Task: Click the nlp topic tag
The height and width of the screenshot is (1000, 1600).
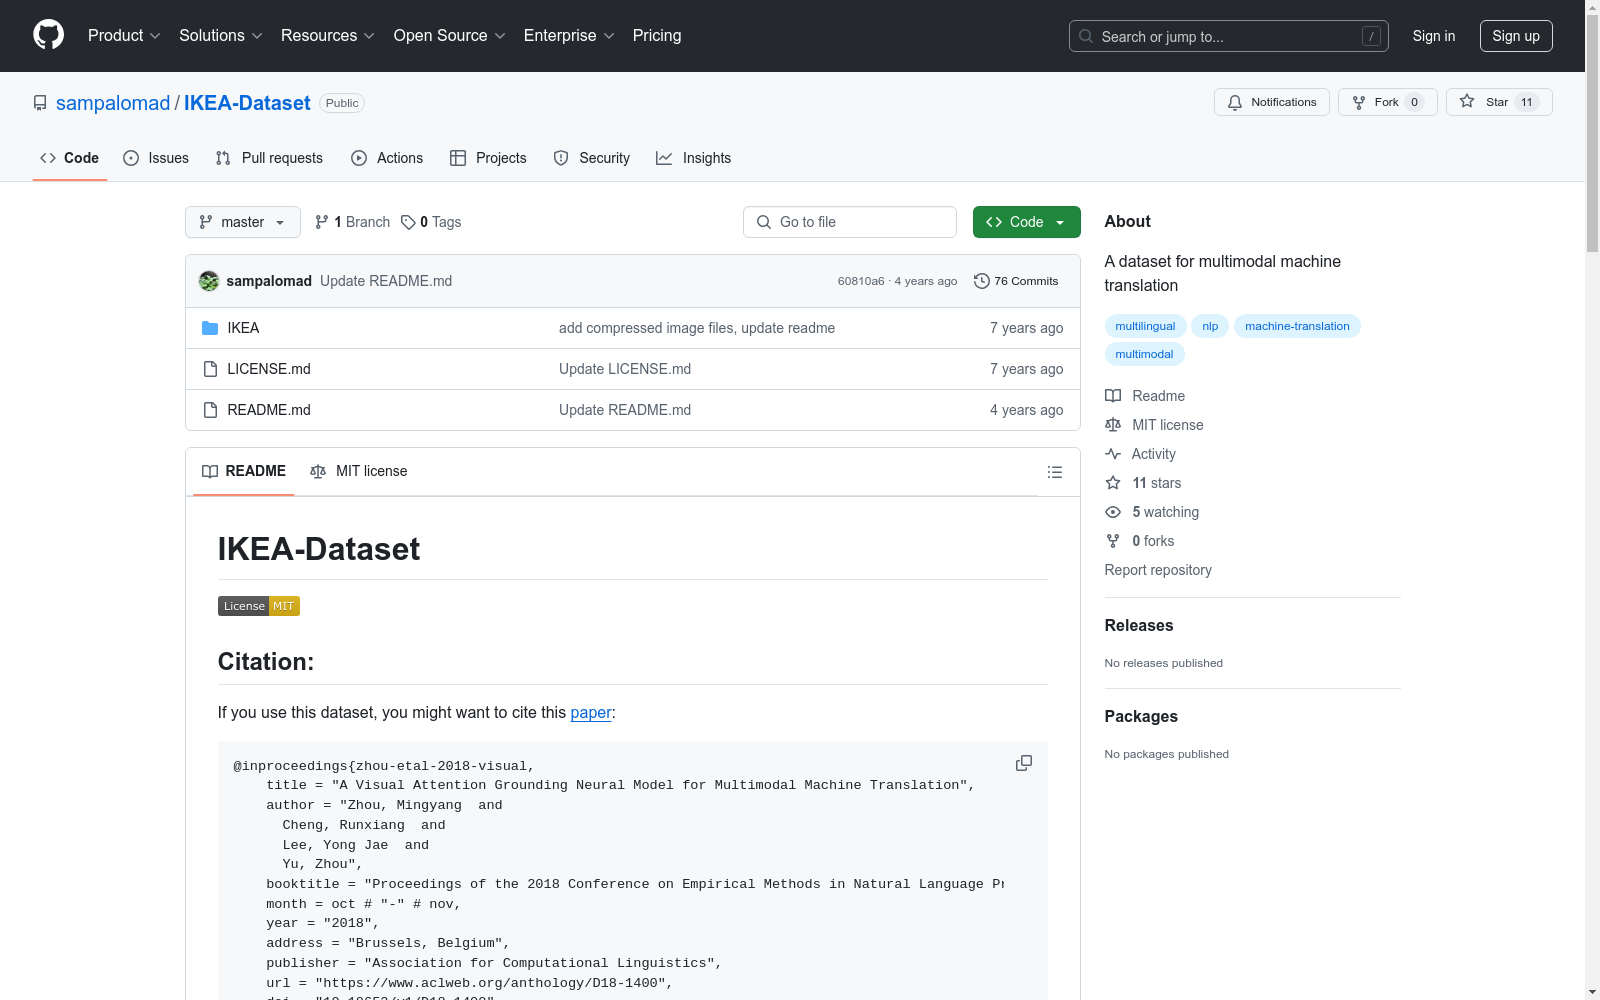Action: [x=1210, y=326]
